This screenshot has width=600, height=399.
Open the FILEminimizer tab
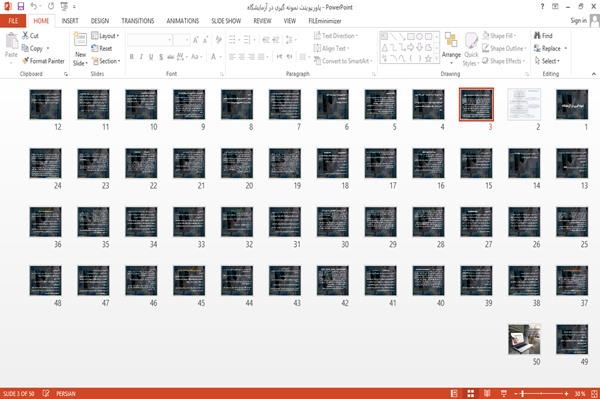[325, 21]
